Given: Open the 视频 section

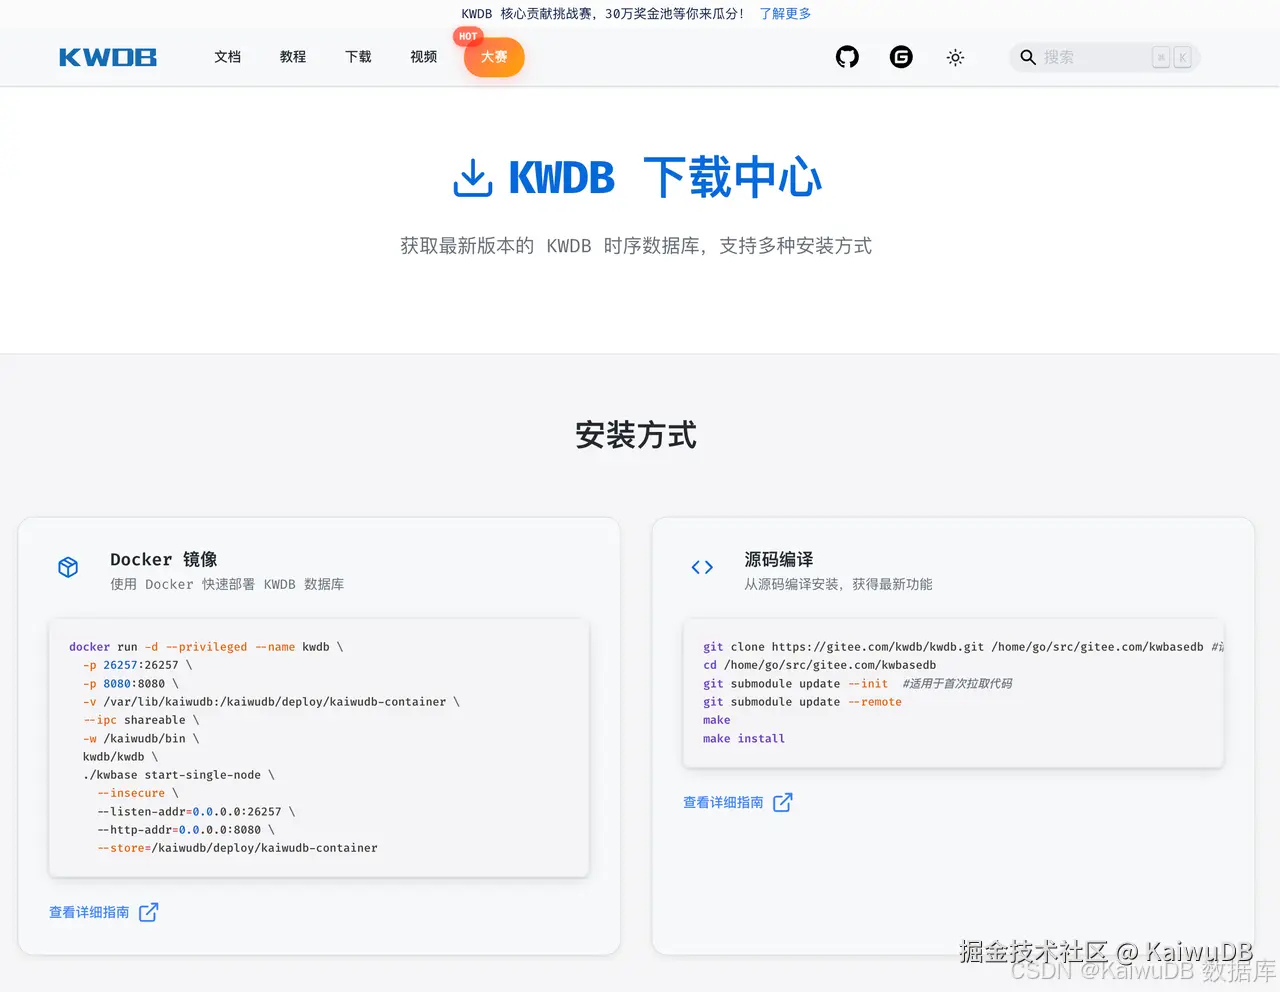Looking at the screenshot, I should tap(423, 57).
